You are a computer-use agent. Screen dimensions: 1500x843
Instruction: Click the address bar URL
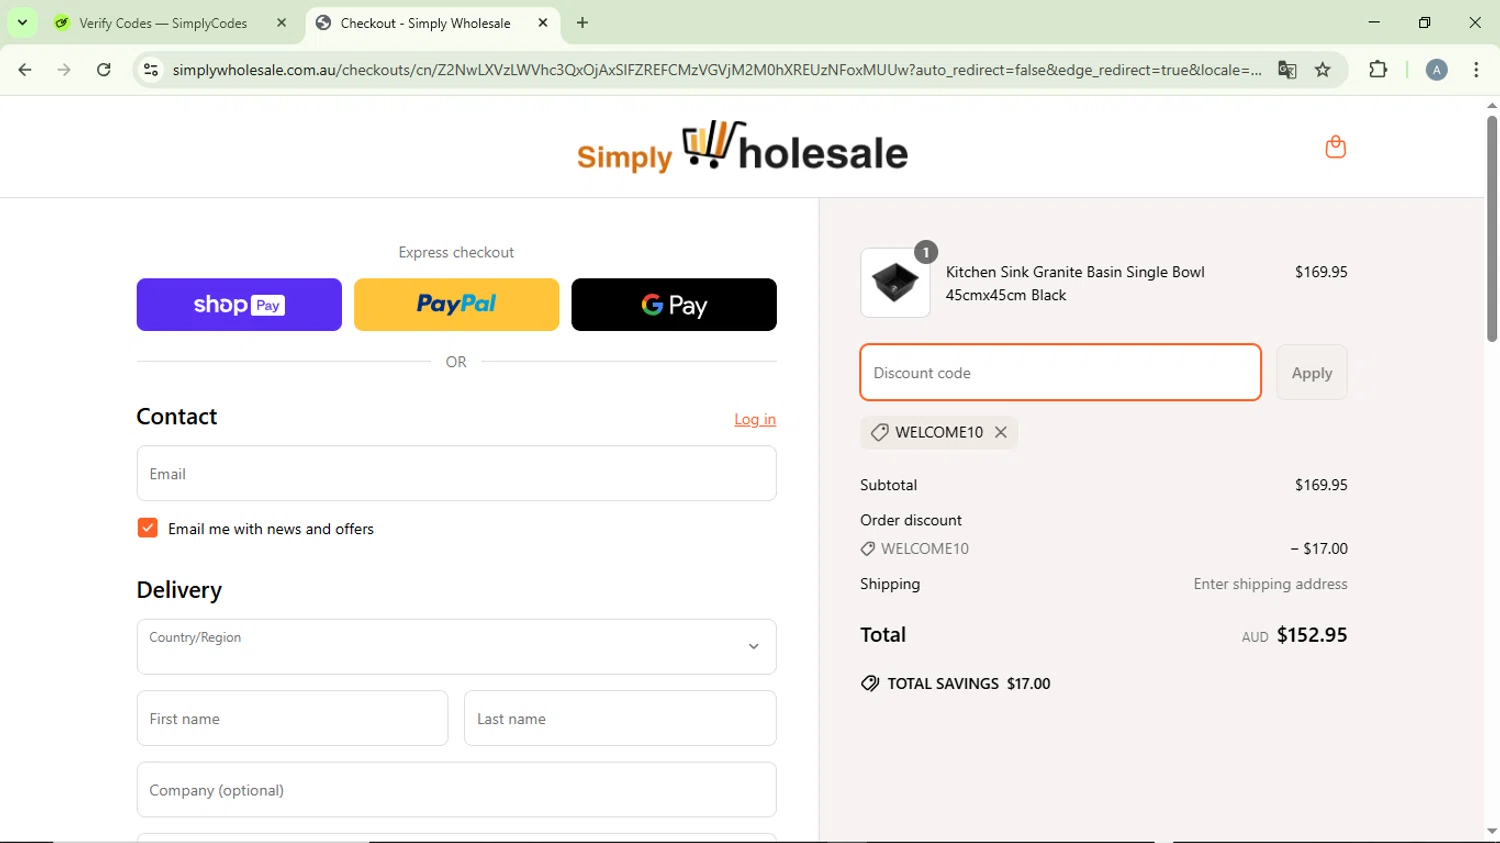coord(716,70)
